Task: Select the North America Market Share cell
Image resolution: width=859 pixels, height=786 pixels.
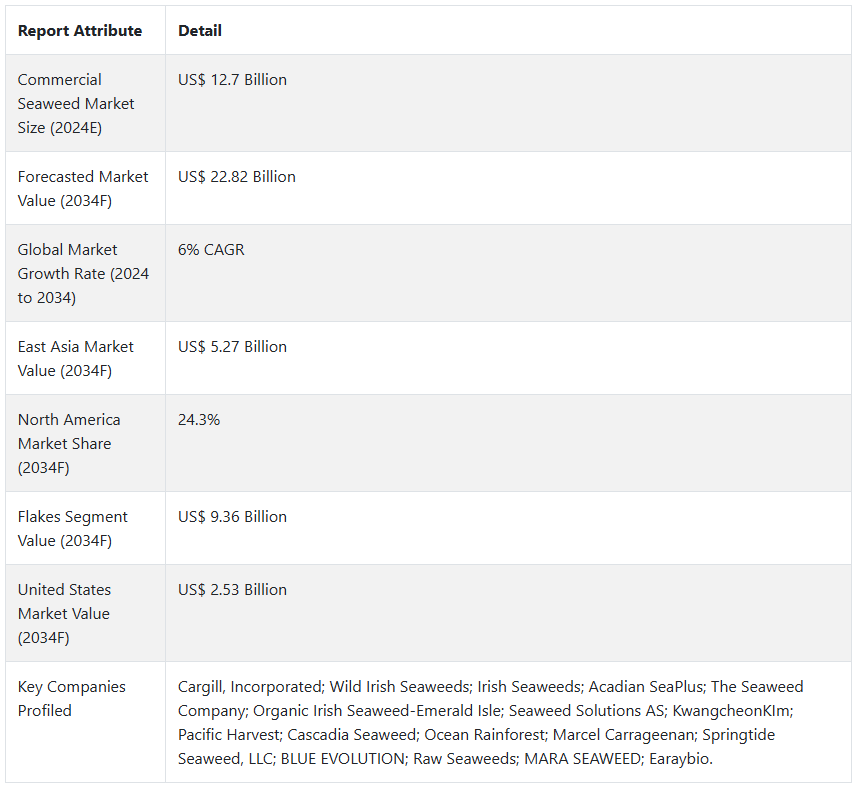Action: pyautogui.click(x=69, y=443)
